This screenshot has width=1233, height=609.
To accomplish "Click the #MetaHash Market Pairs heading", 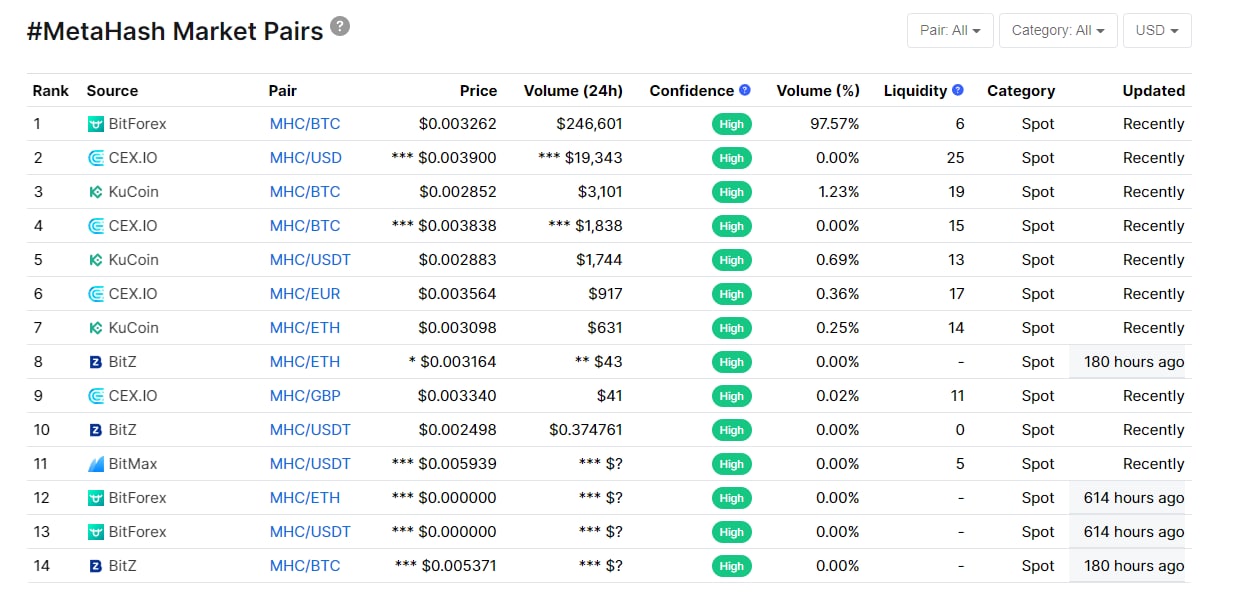I will pyautogui.click(x=175, y=30).
